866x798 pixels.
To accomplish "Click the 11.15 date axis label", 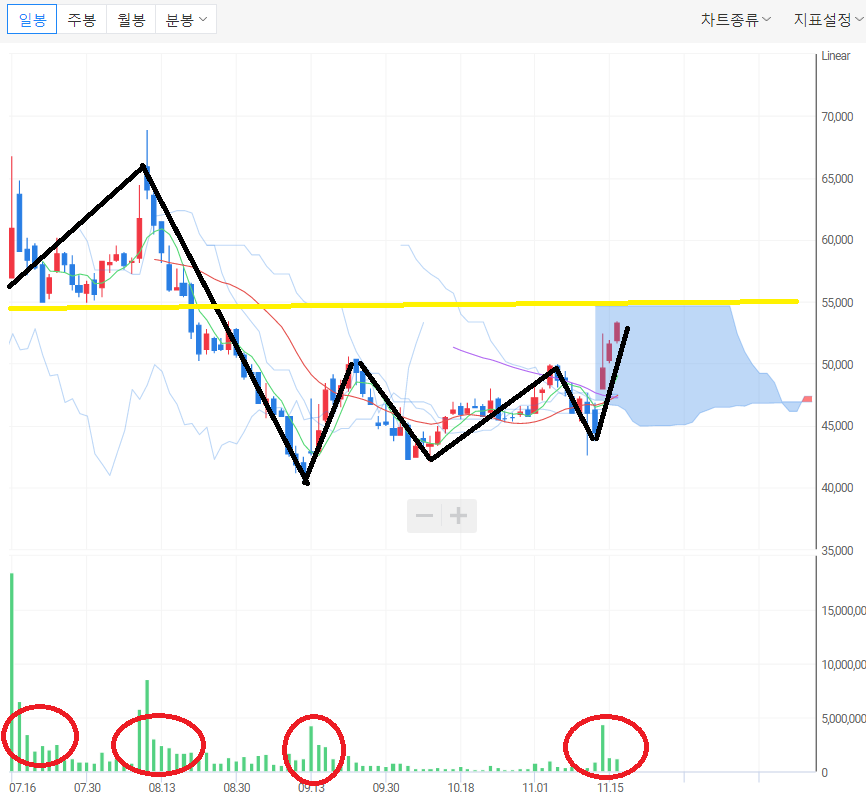I will pos(610,788).
